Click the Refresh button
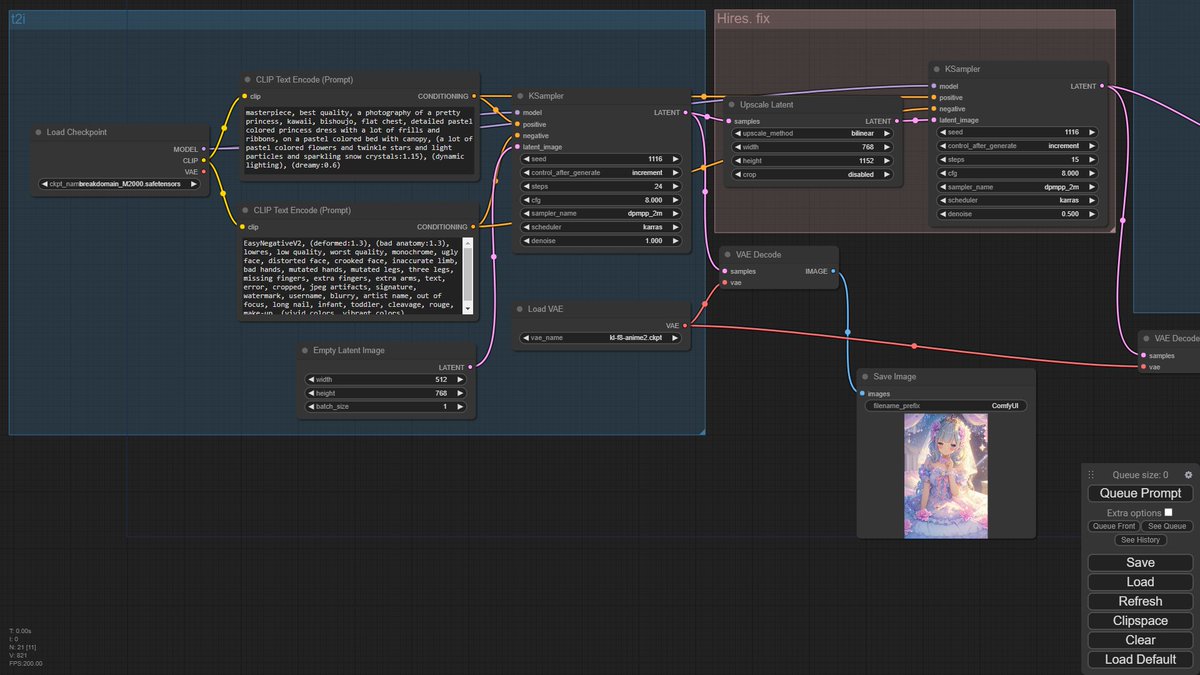This screenshot has height=675, width=1200. click(x=1140, y=601)
